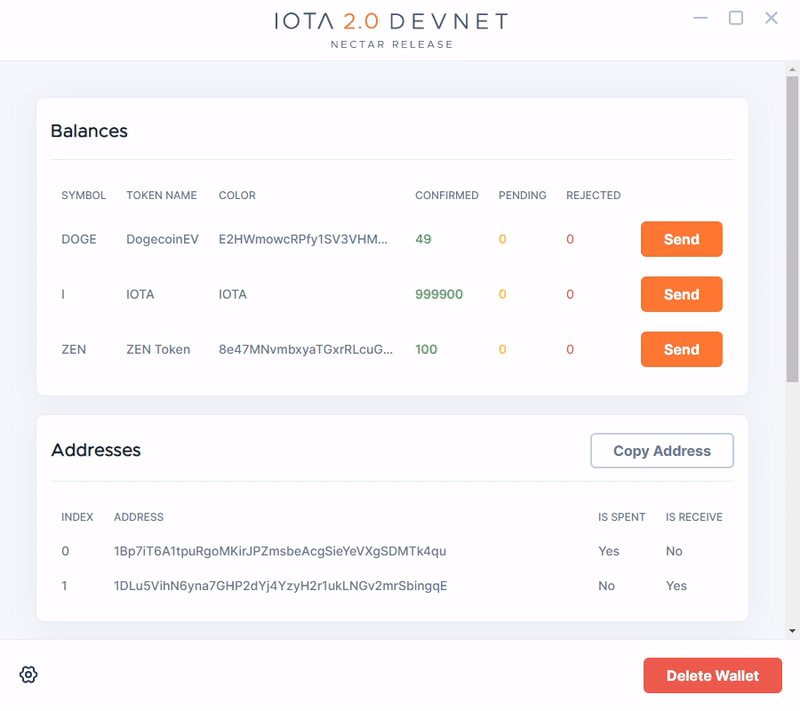Click Send for the DogecoinEV token

pyautogui.click(x=681, y=240)
